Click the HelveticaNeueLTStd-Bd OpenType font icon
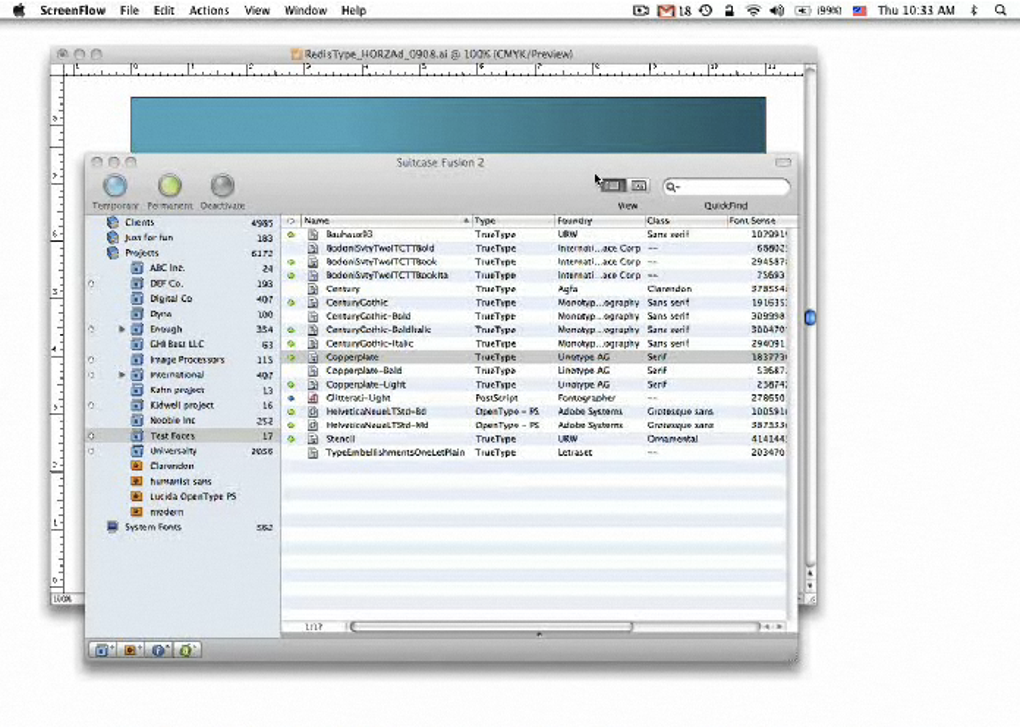Viewport: 1020px width, 727px height. 313,412
